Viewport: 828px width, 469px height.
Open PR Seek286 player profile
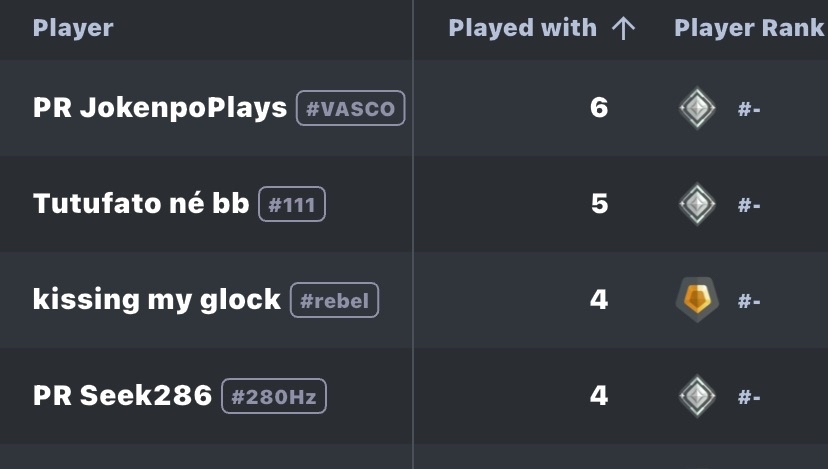point(122,396)
